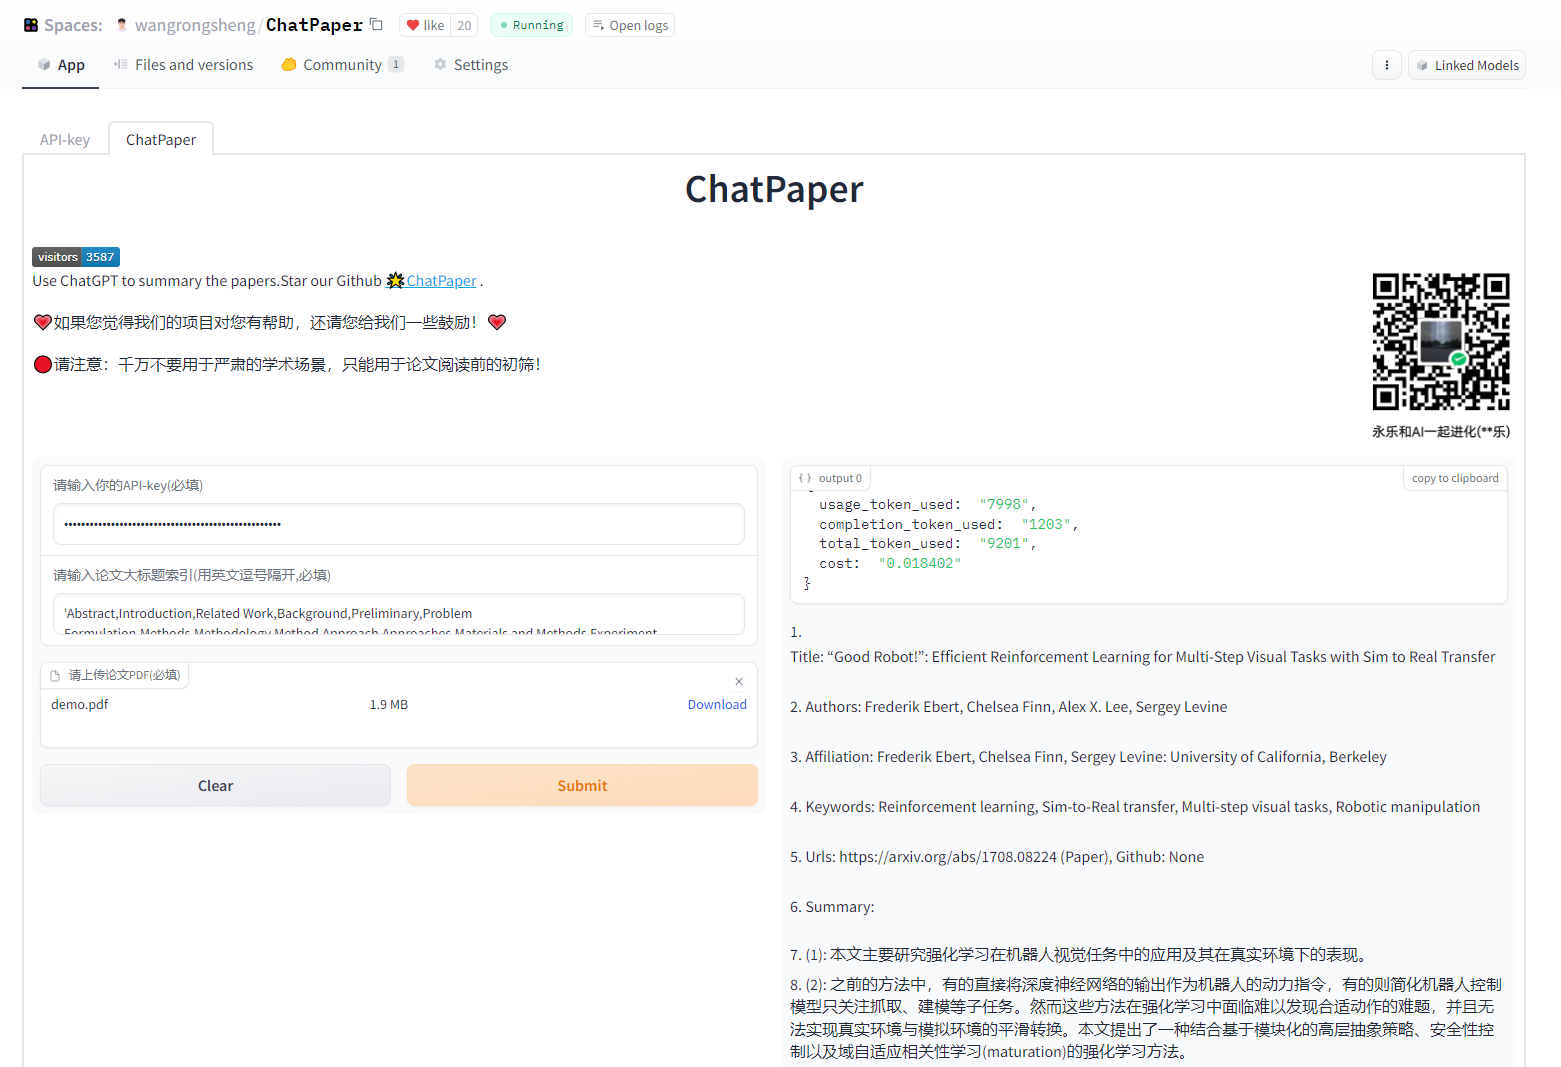This screenshot has width=1561, height=1067.
Task: Click the Open logs icon
Action: [598, 24]
